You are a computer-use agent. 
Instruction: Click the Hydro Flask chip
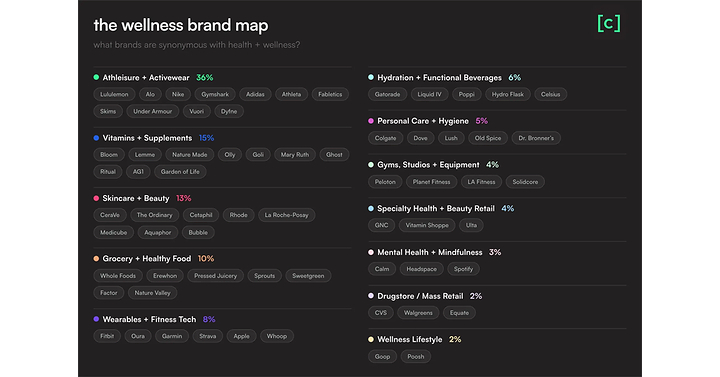(507, 94)
